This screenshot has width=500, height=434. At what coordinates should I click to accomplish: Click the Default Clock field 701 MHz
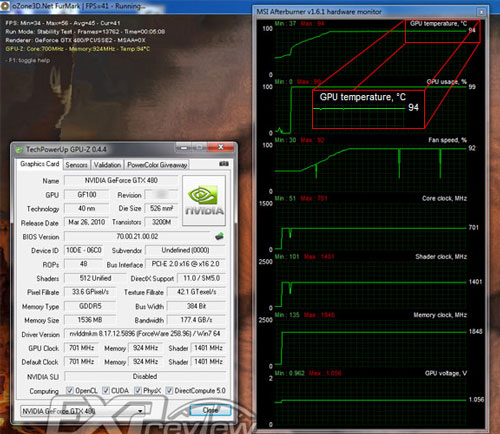point(81,362)
